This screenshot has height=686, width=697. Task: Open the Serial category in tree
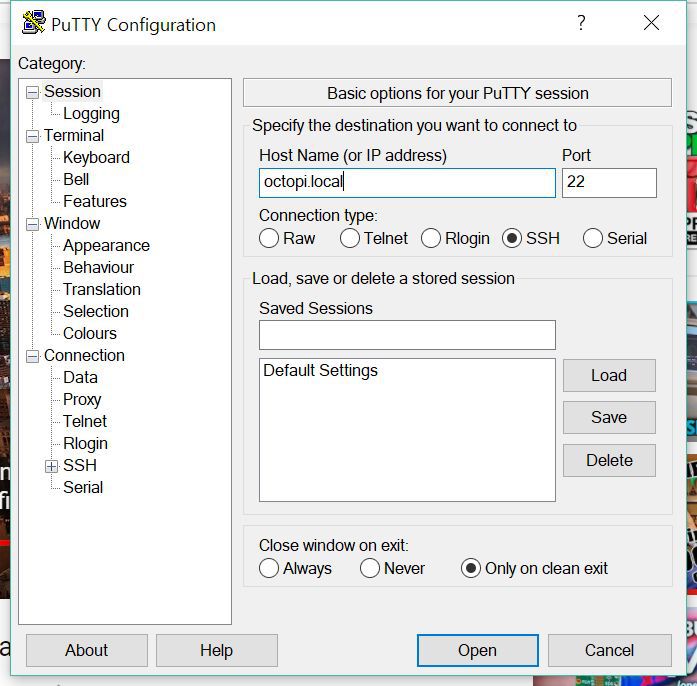(x=83, y=487)
